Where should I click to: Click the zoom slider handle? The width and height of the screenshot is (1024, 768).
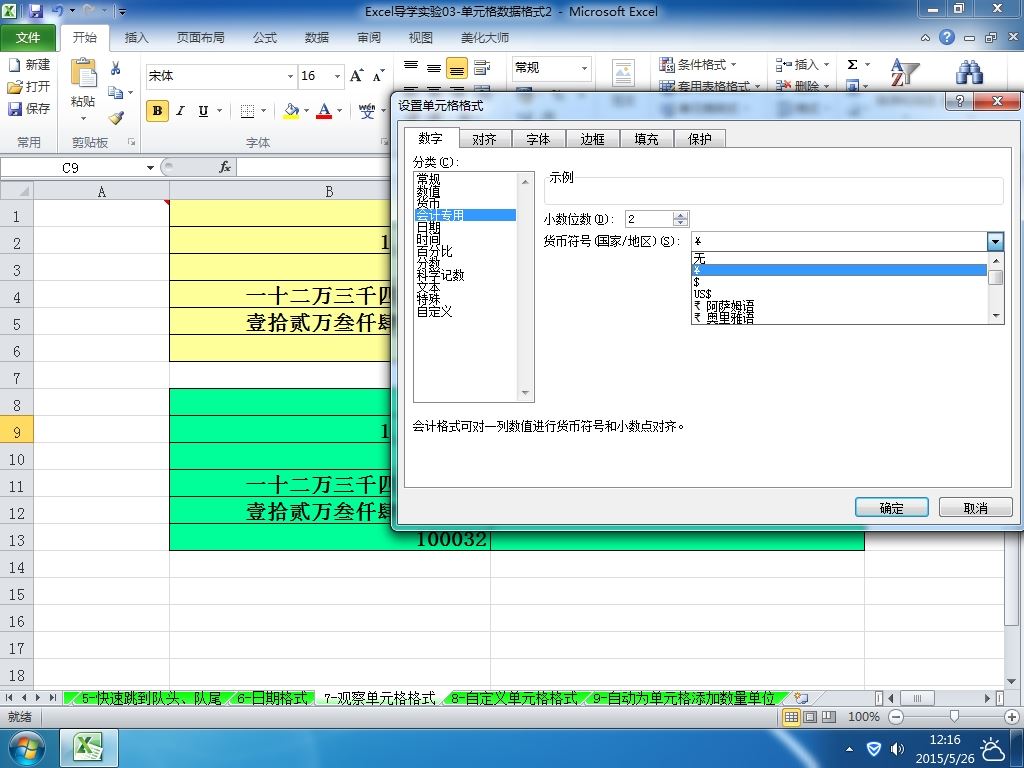[954, 717]
